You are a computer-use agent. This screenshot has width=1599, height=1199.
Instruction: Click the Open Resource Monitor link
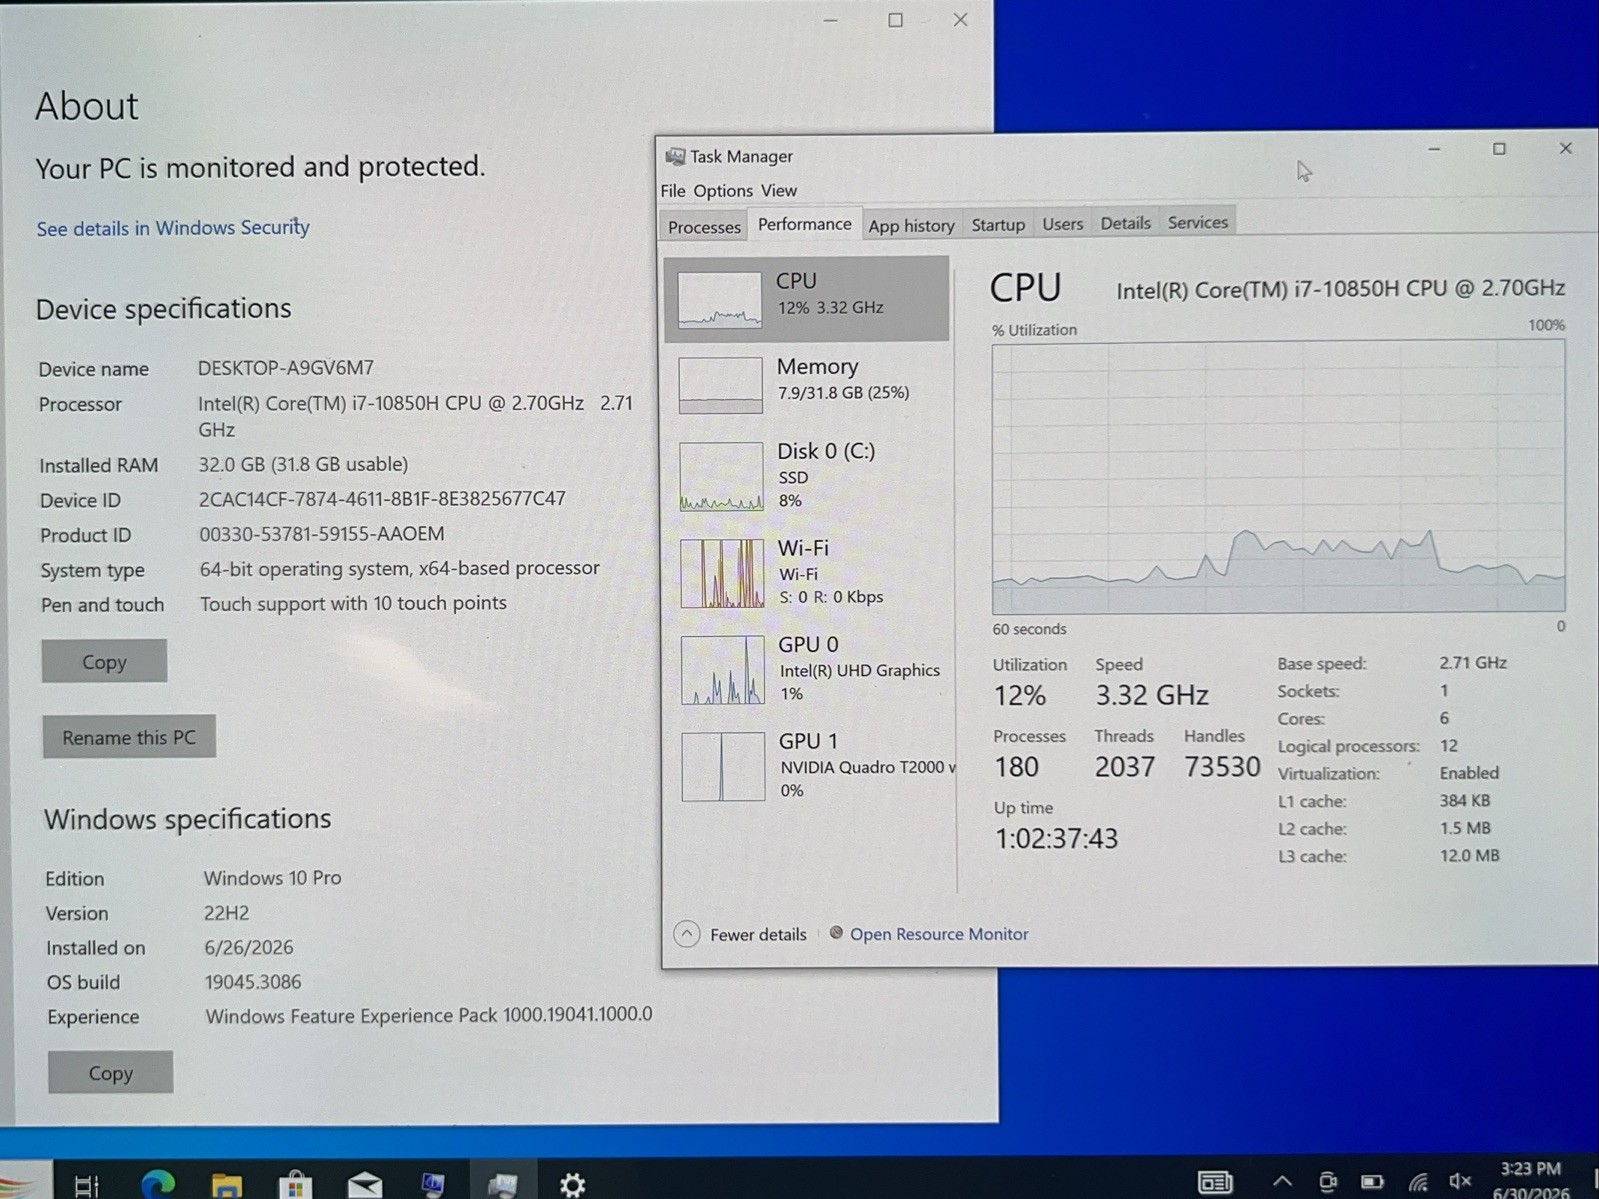pyautogui.click(x=938, y=934)
